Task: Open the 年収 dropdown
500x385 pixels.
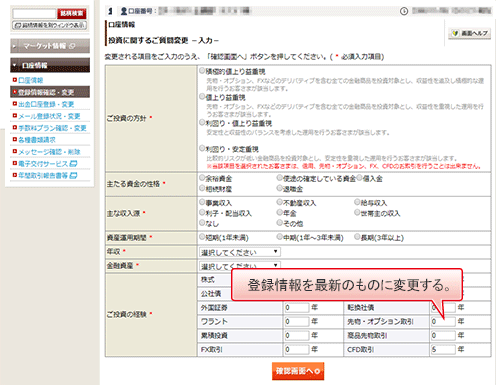Action: tap(240, 252)
